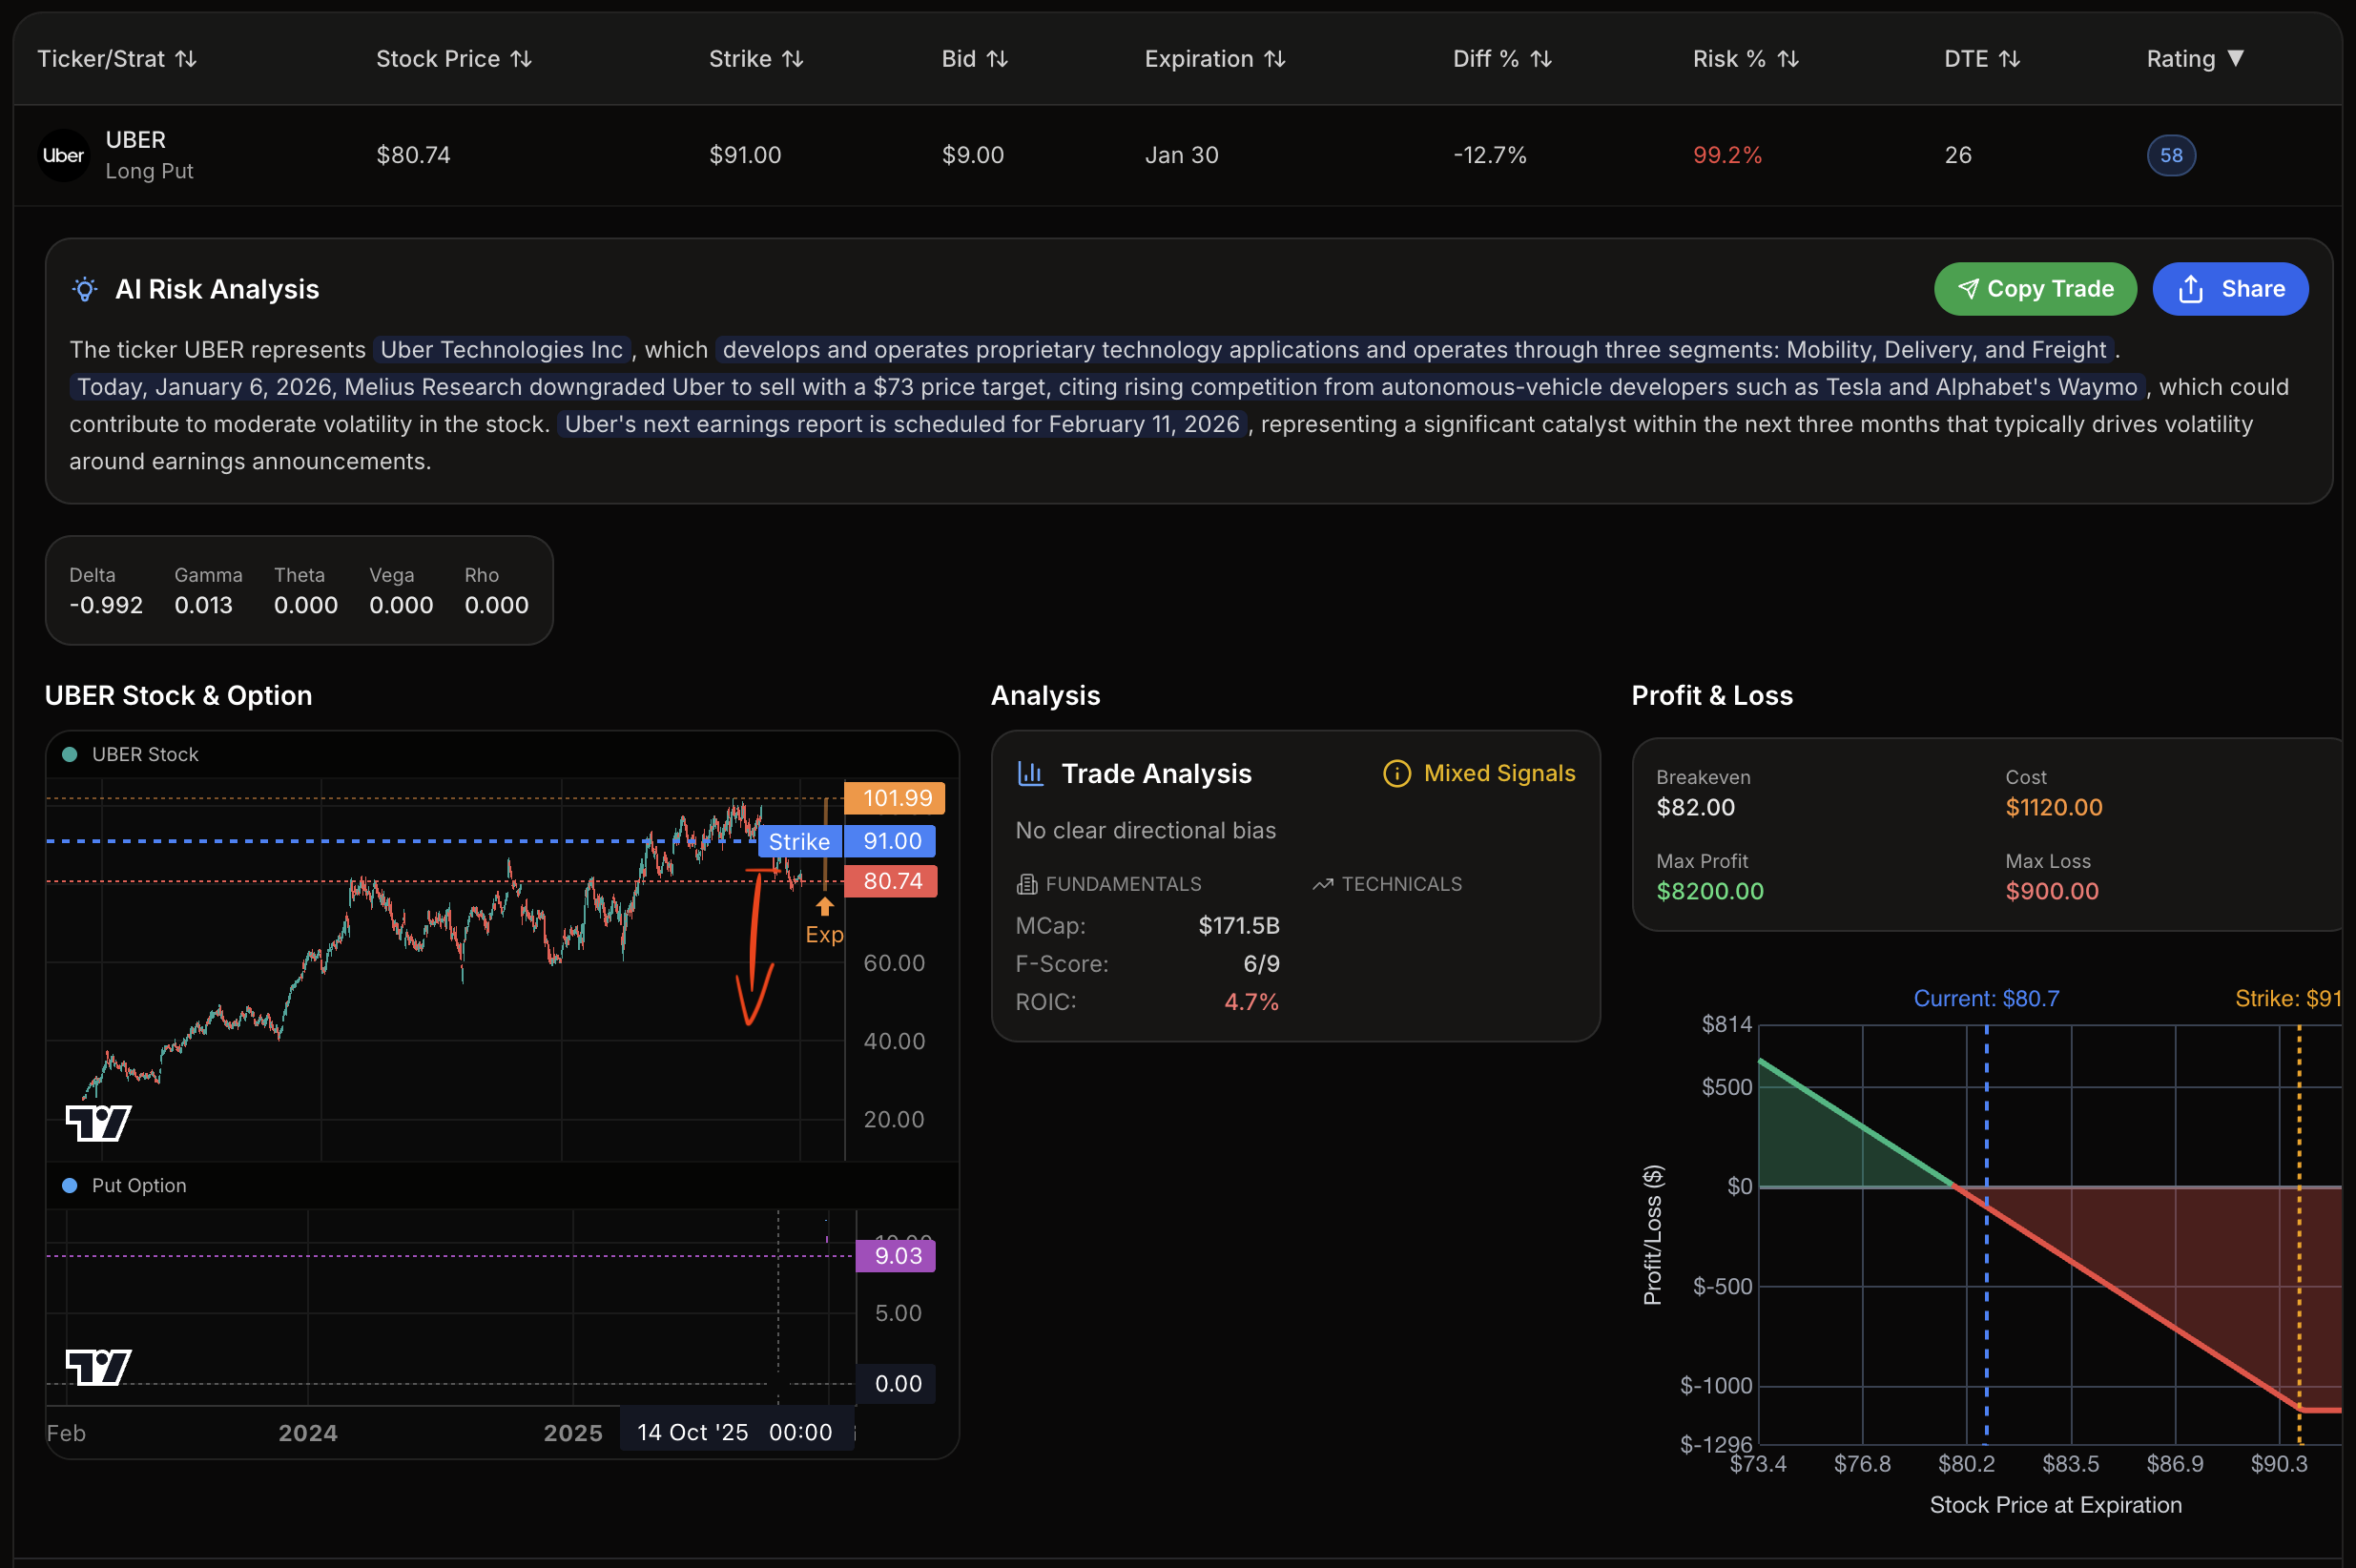Click the MCap value $171.5B
This screenshot has width=2356, height=1568.
coord(1239,926)
